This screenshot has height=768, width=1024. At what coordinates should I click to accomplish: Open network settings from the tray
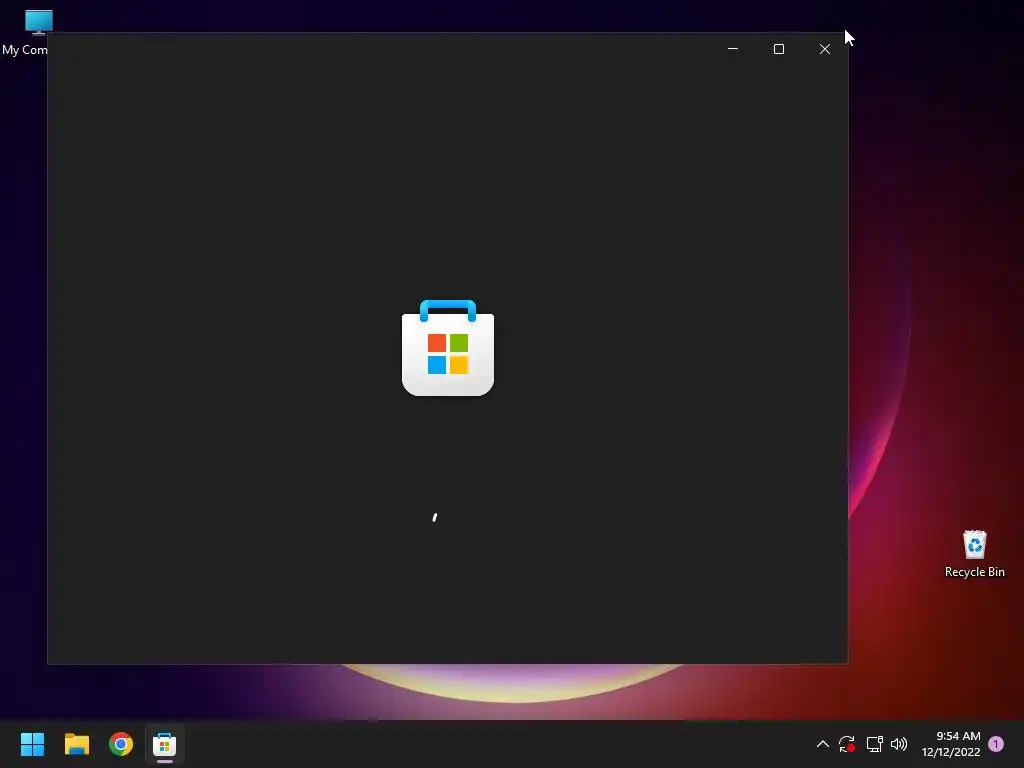(874, 744)
